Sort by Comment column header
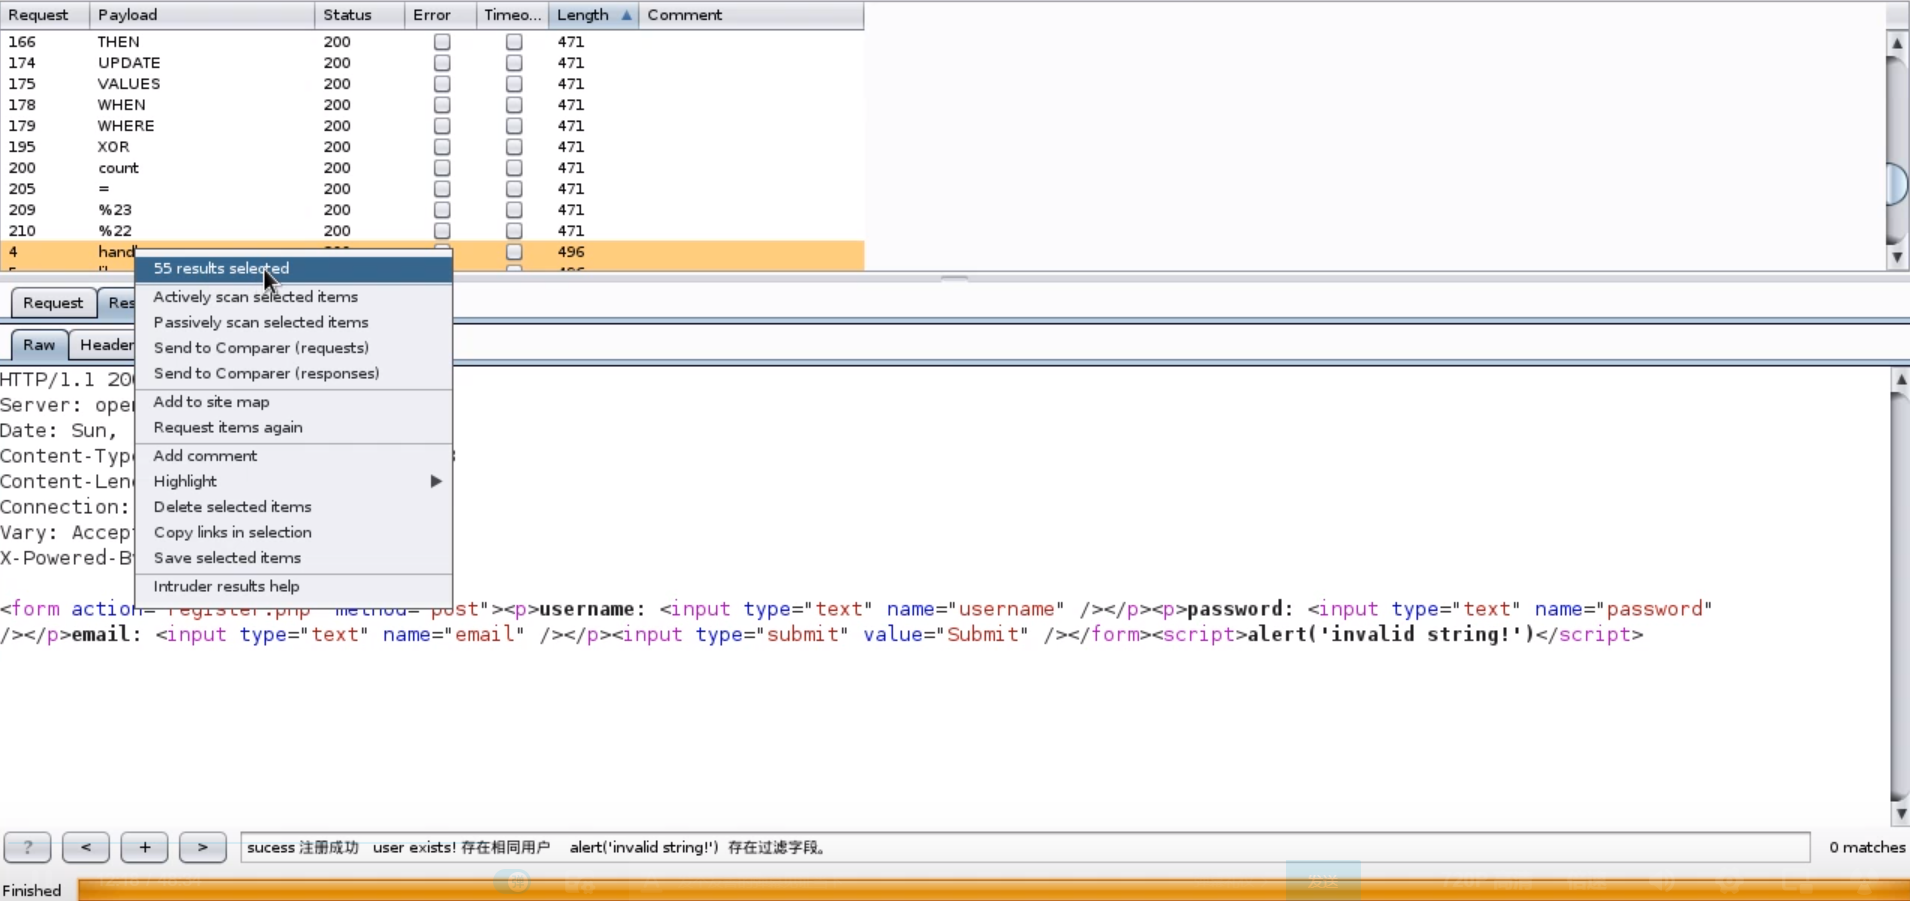 pos(751,15)
